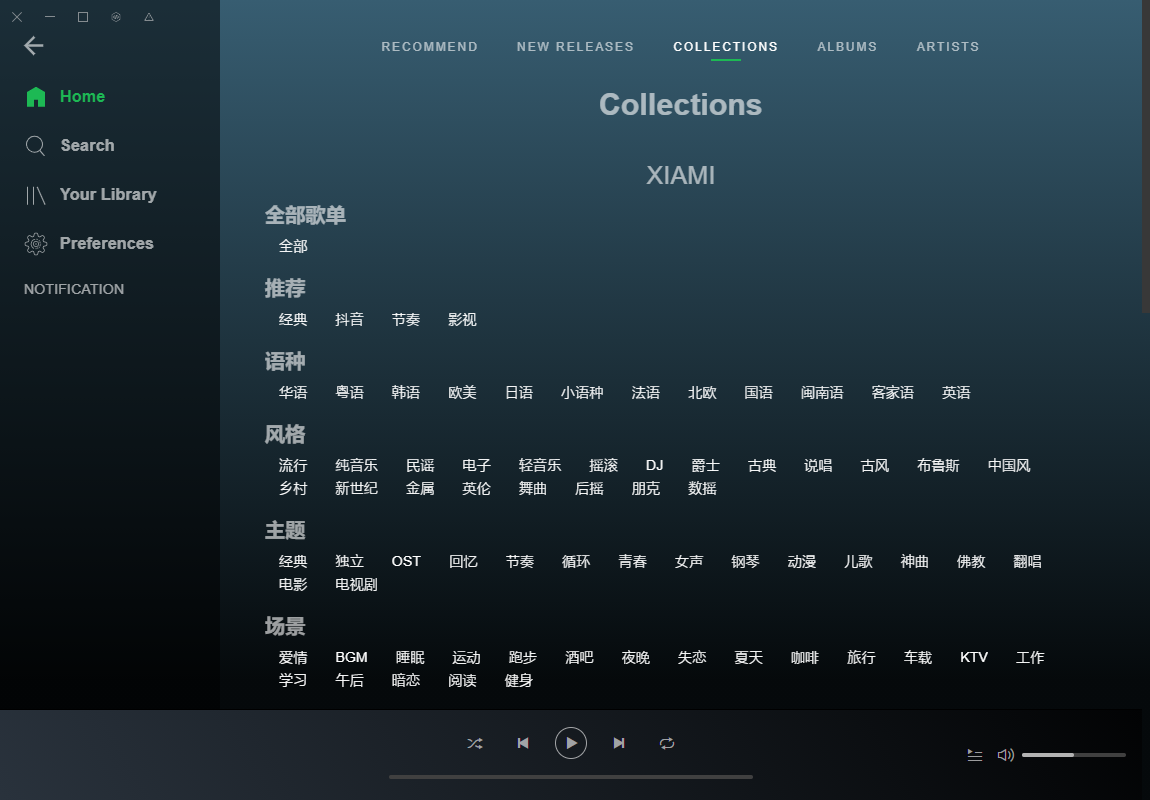Click the Search magnifier icon in the sidebar
The image size is (1150, 800).
coord(35,146)
